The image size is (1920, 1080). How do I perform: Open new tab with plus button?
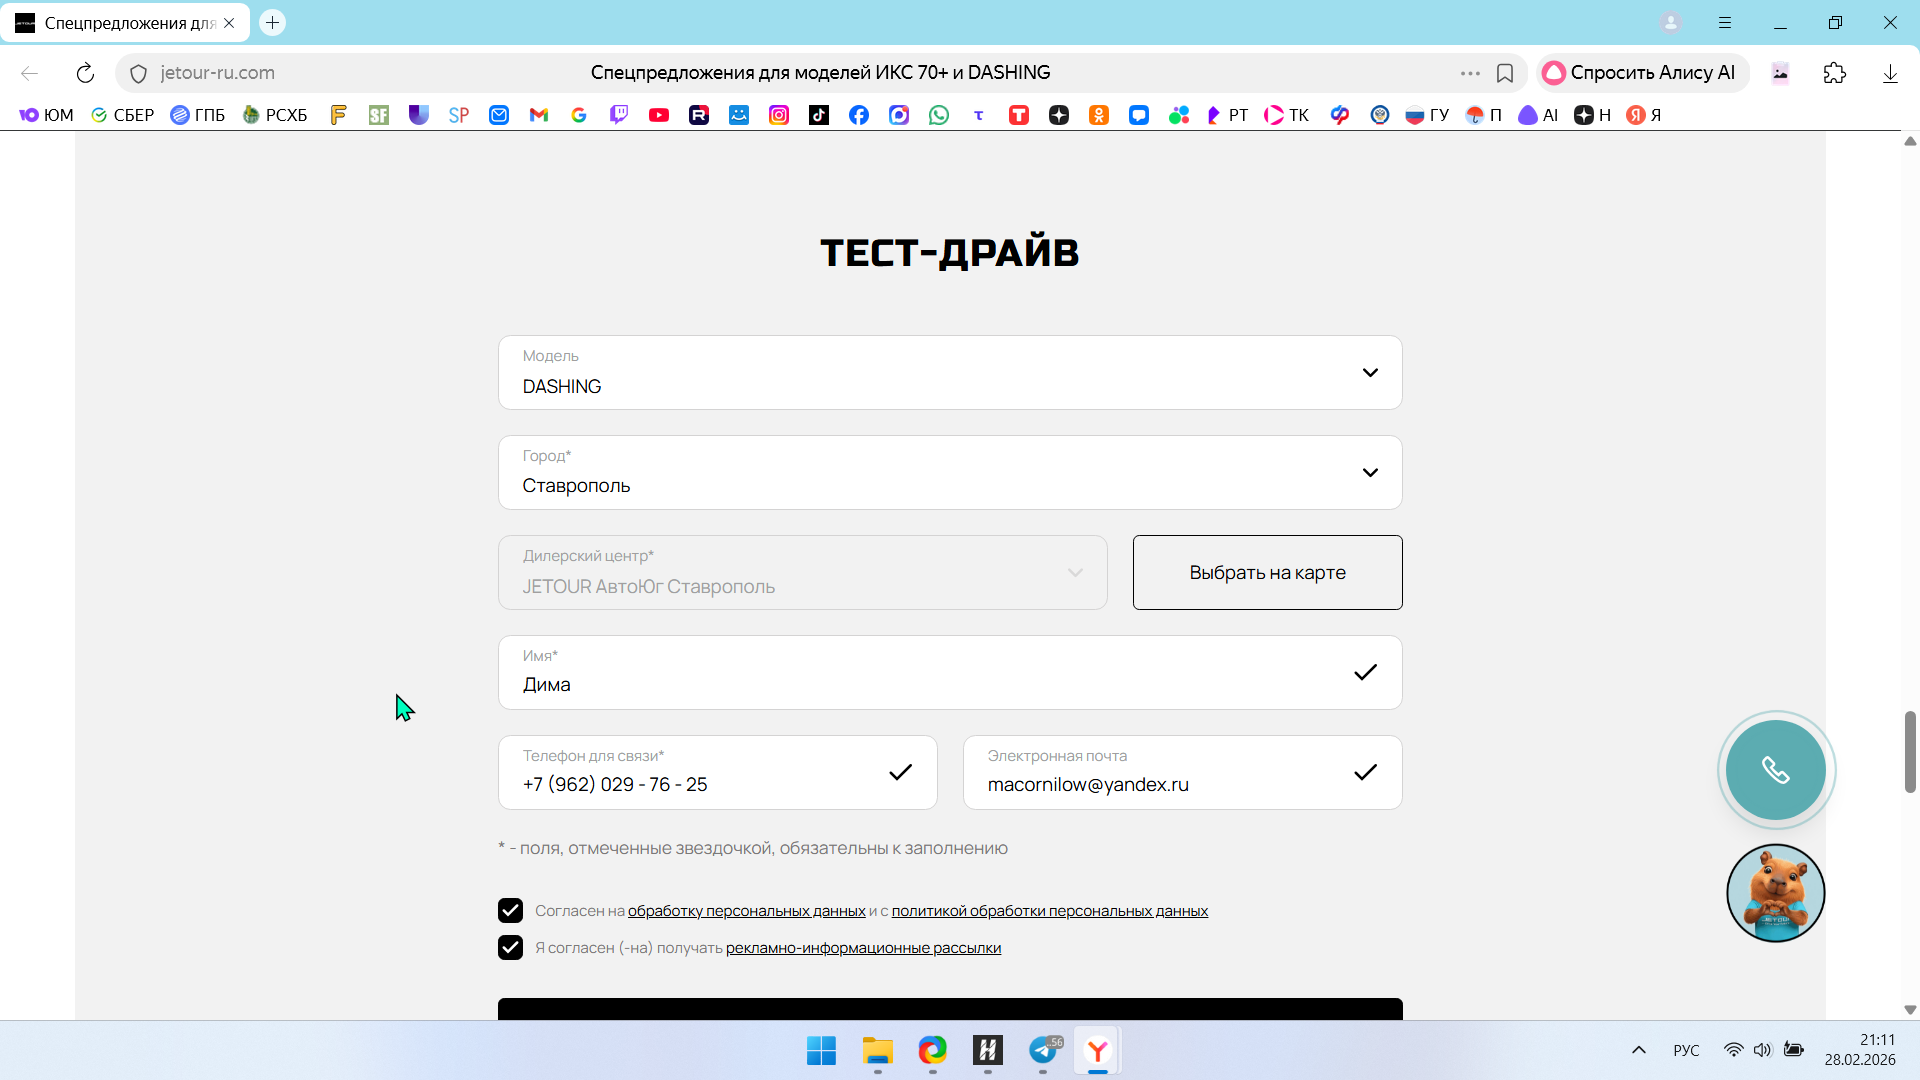272,22
